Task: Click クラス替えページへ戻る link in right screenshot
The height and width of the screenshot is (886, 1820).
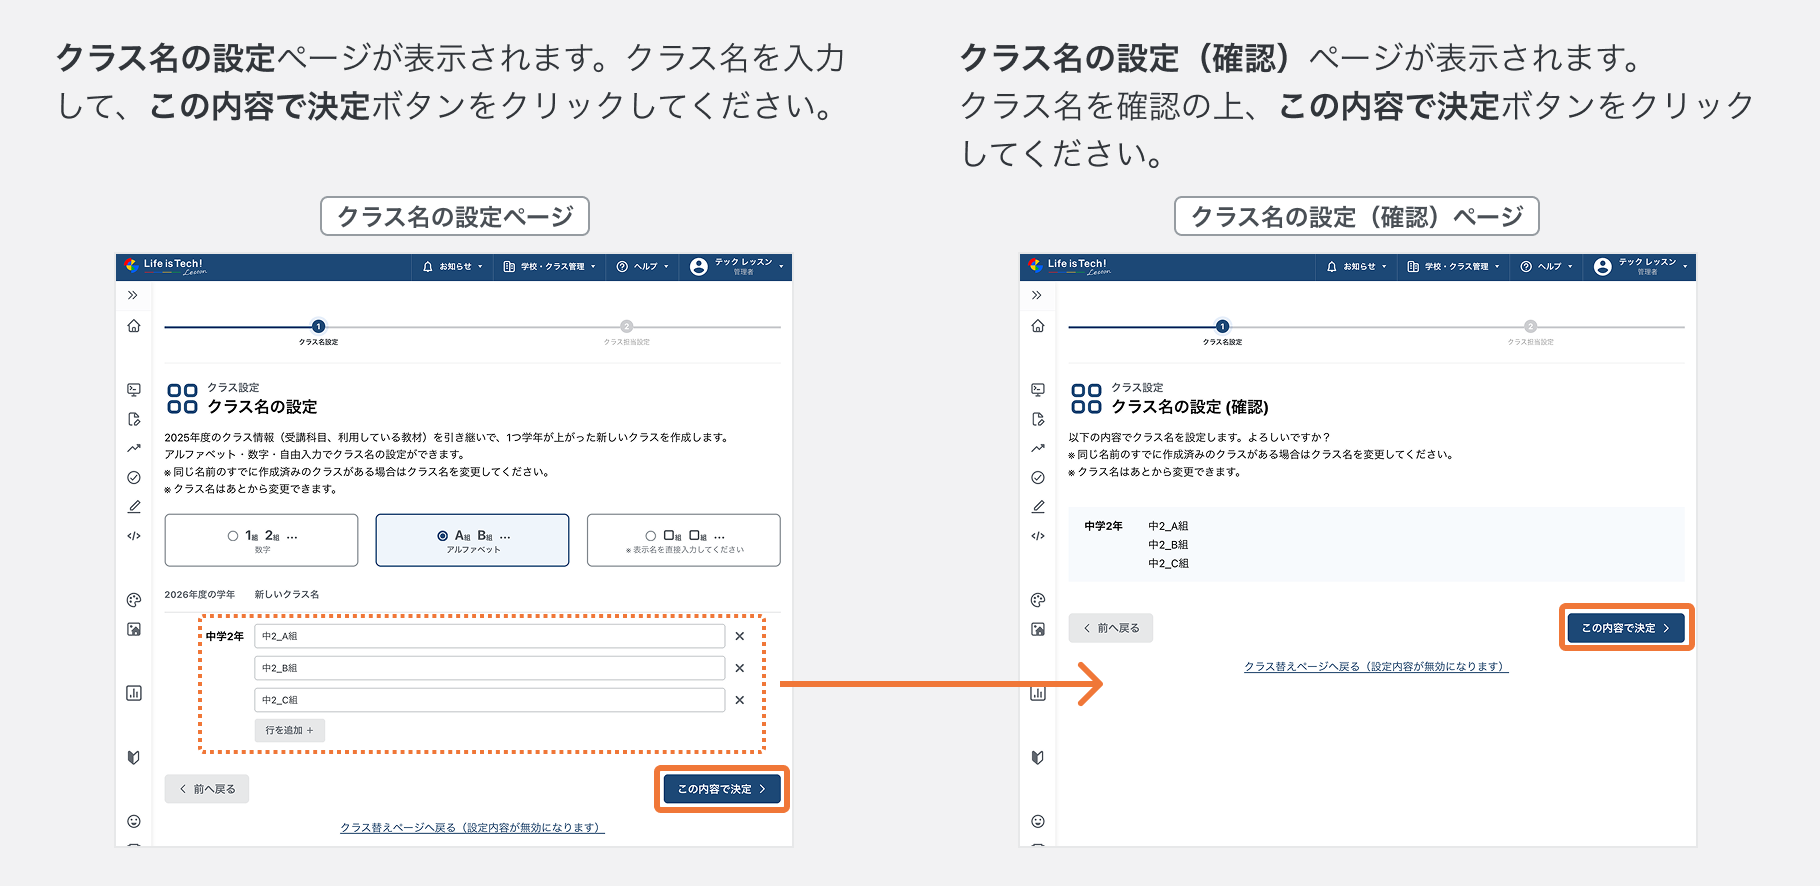Action: click(1376, 667)
